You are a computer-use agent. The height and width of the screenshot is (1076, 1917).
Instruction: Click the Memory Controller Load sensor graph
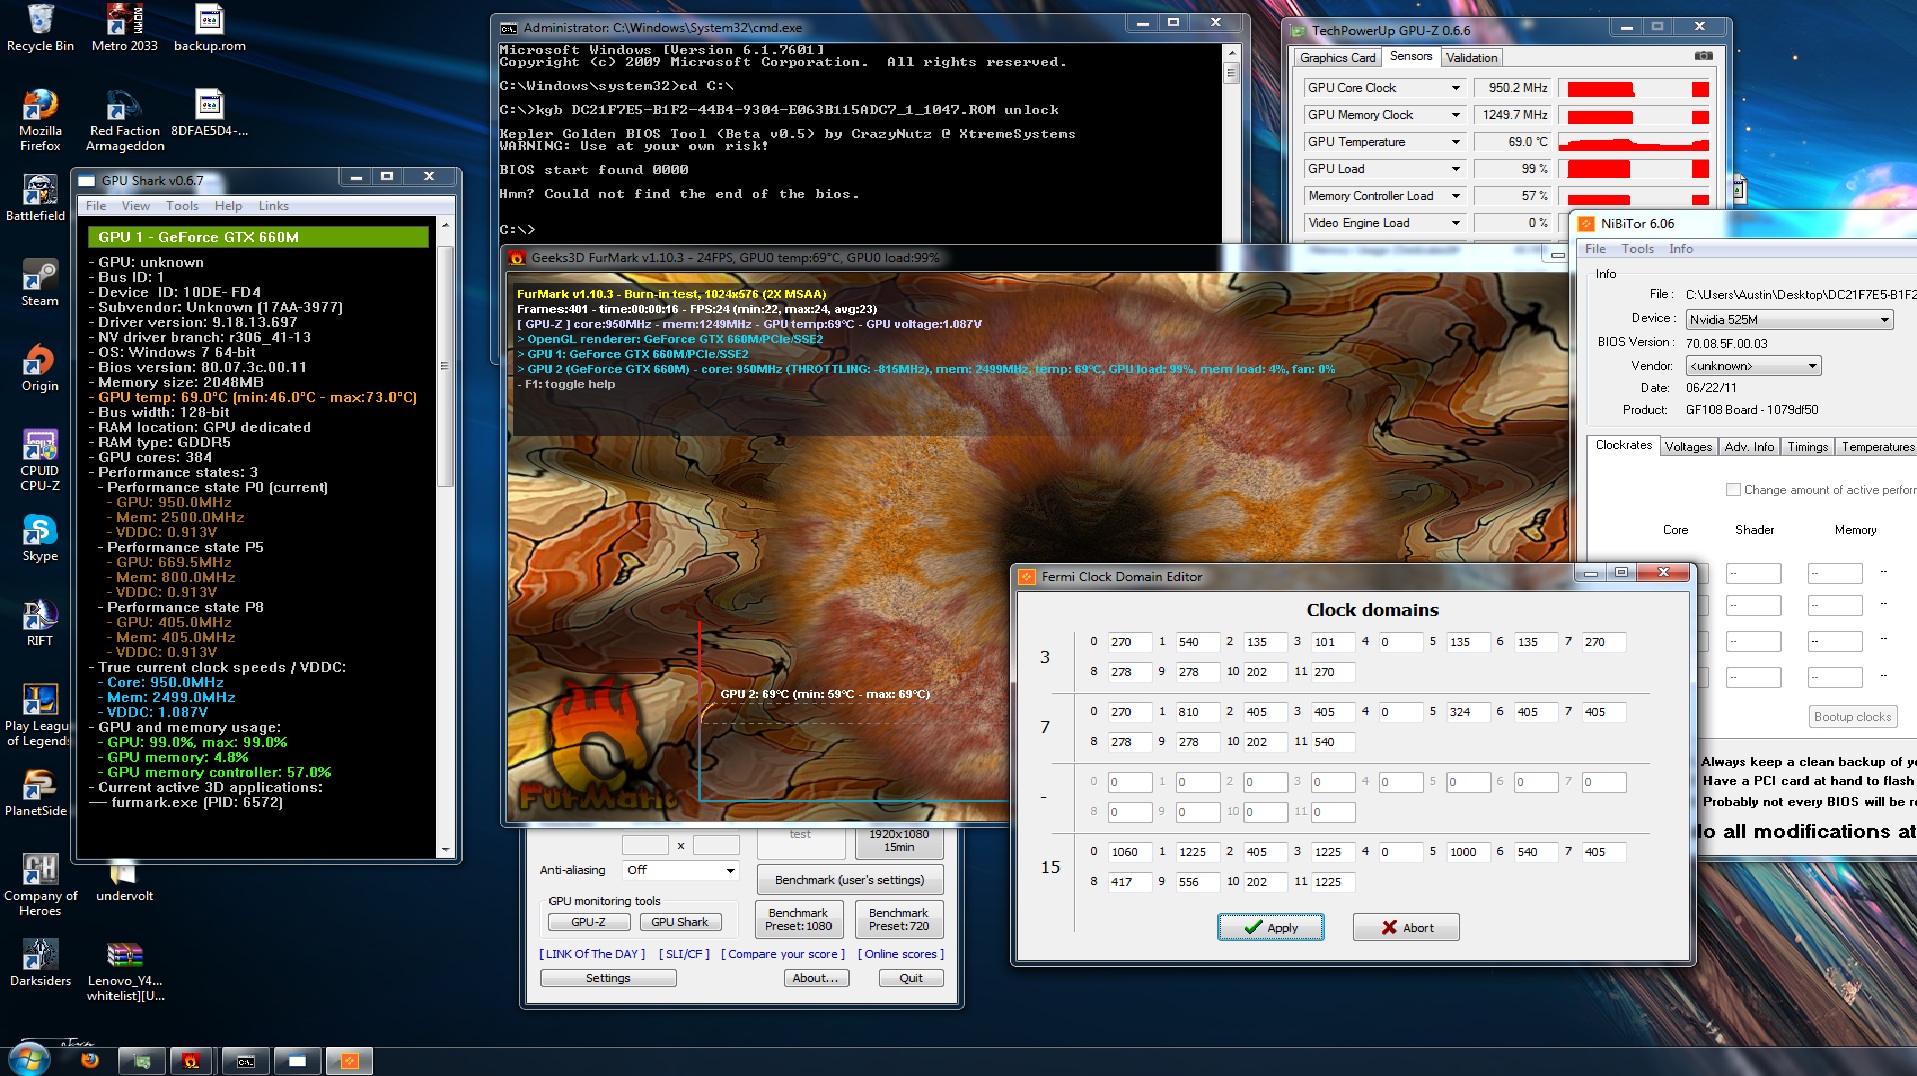(1634, 197)
